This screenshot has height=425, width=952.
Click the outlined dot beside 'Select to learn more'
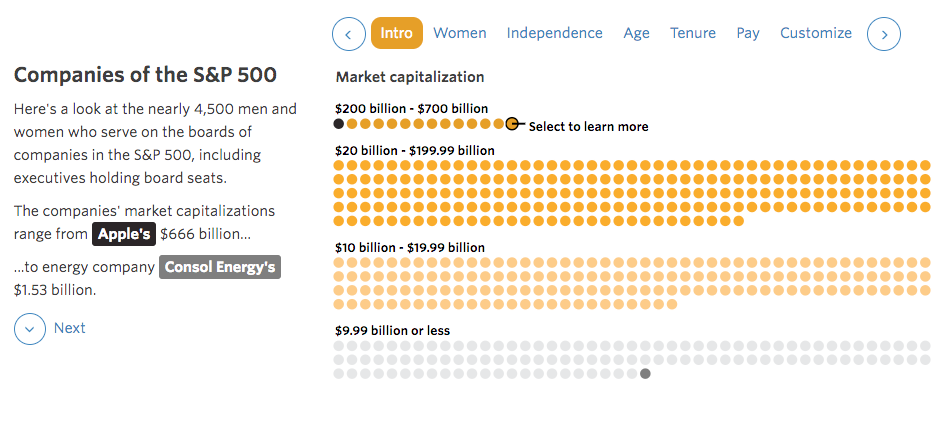[512, 124]
